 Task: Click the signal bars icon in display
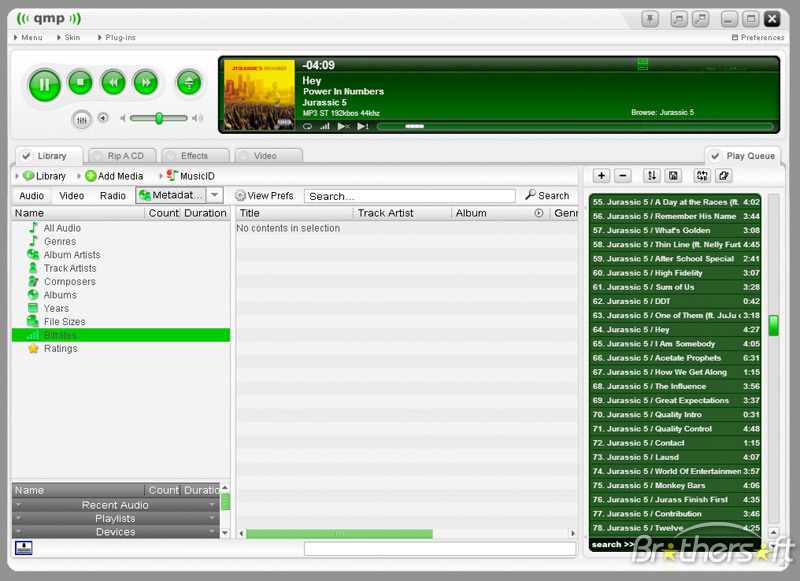coord(324,127)
